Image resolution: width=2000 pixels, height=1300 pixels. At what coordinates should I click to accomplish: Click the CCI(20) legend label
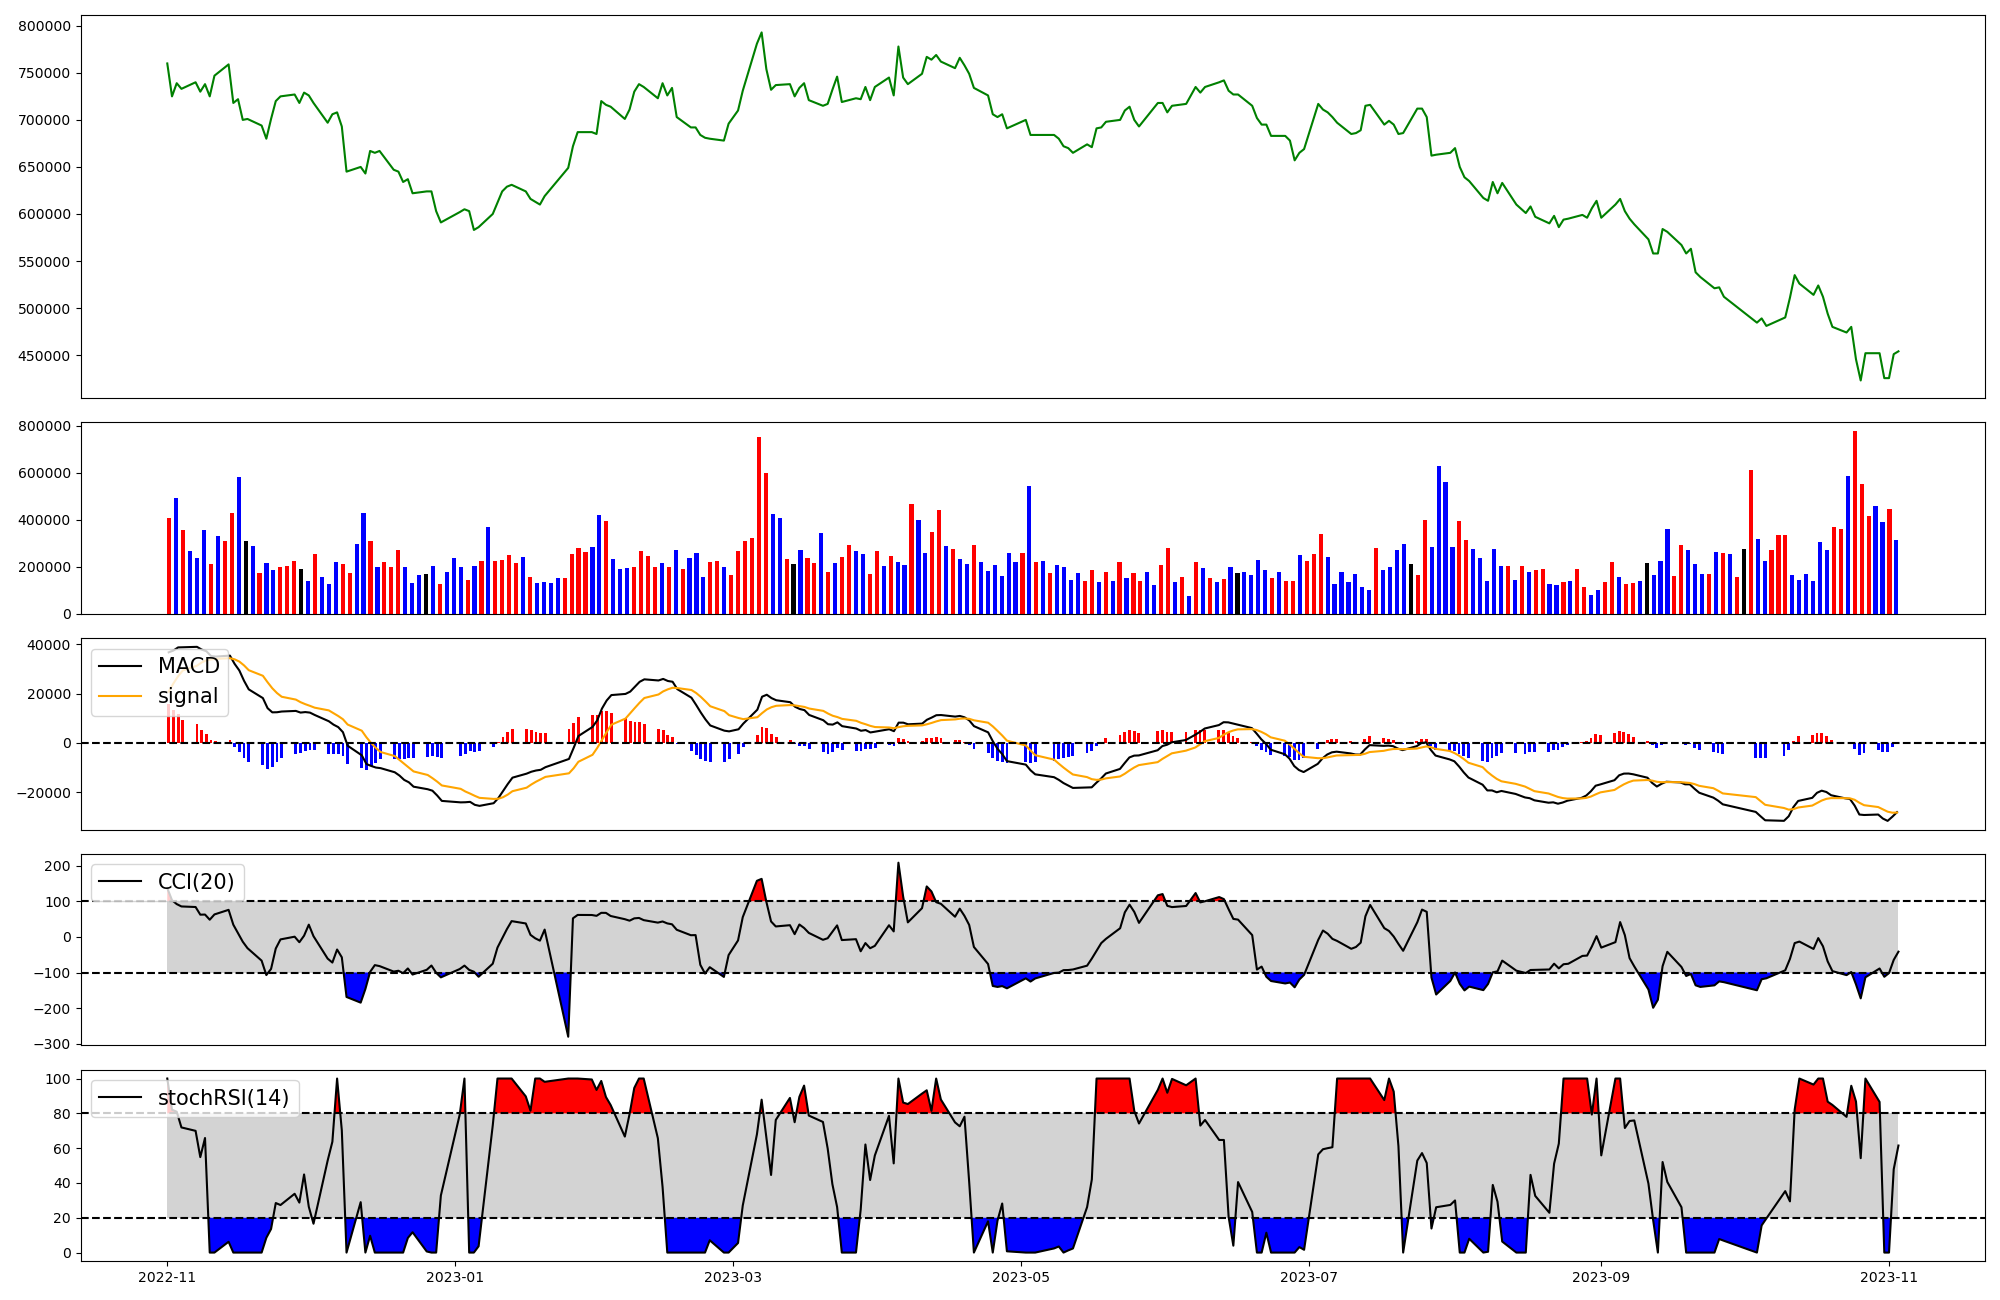pyautogui.click(x=195, y=882)
